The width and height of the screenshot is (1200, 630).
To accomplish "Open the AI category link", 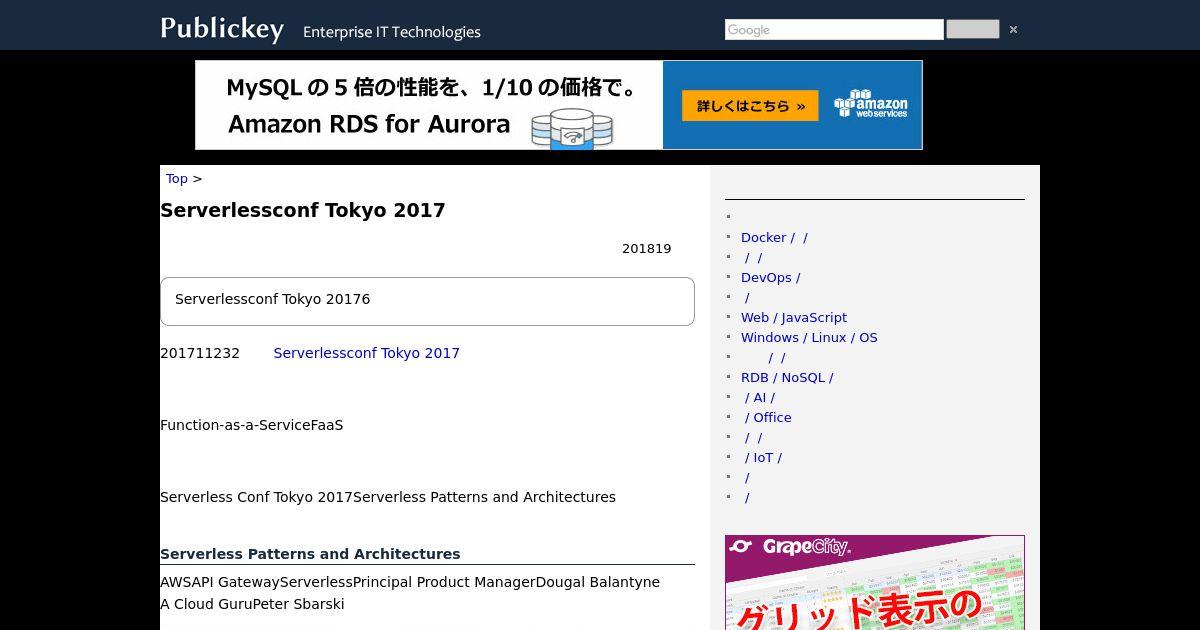I will pos(759,398).
